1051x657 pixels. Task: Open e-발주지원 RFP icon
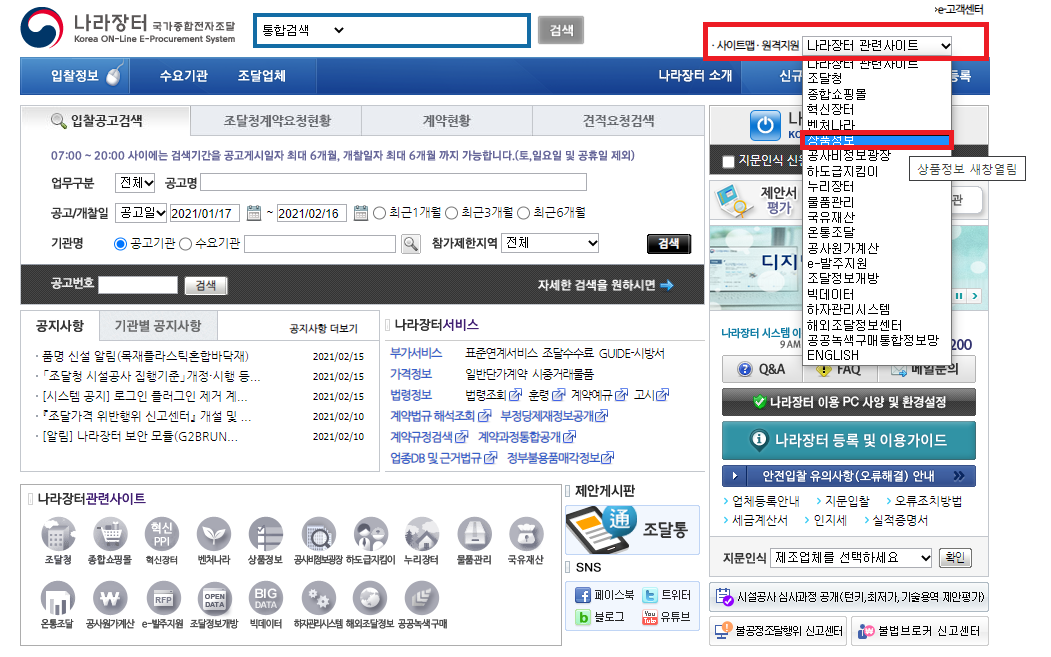[163, 598]
